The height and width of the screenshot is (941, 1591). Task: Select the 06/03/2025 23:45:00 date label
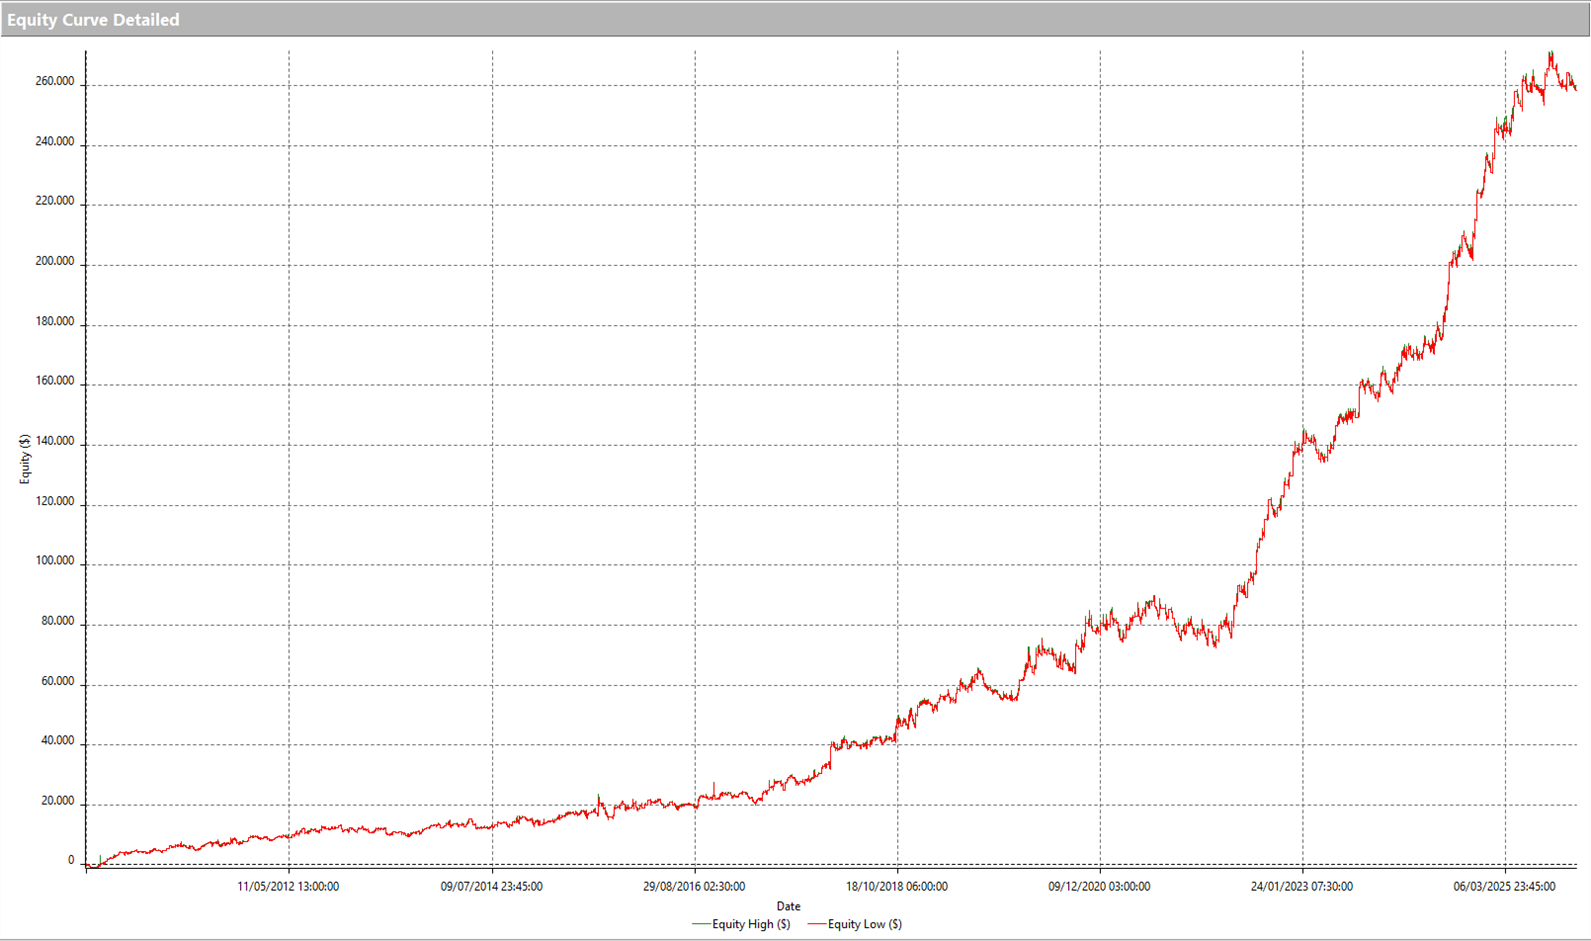(x=1504, y=886)
